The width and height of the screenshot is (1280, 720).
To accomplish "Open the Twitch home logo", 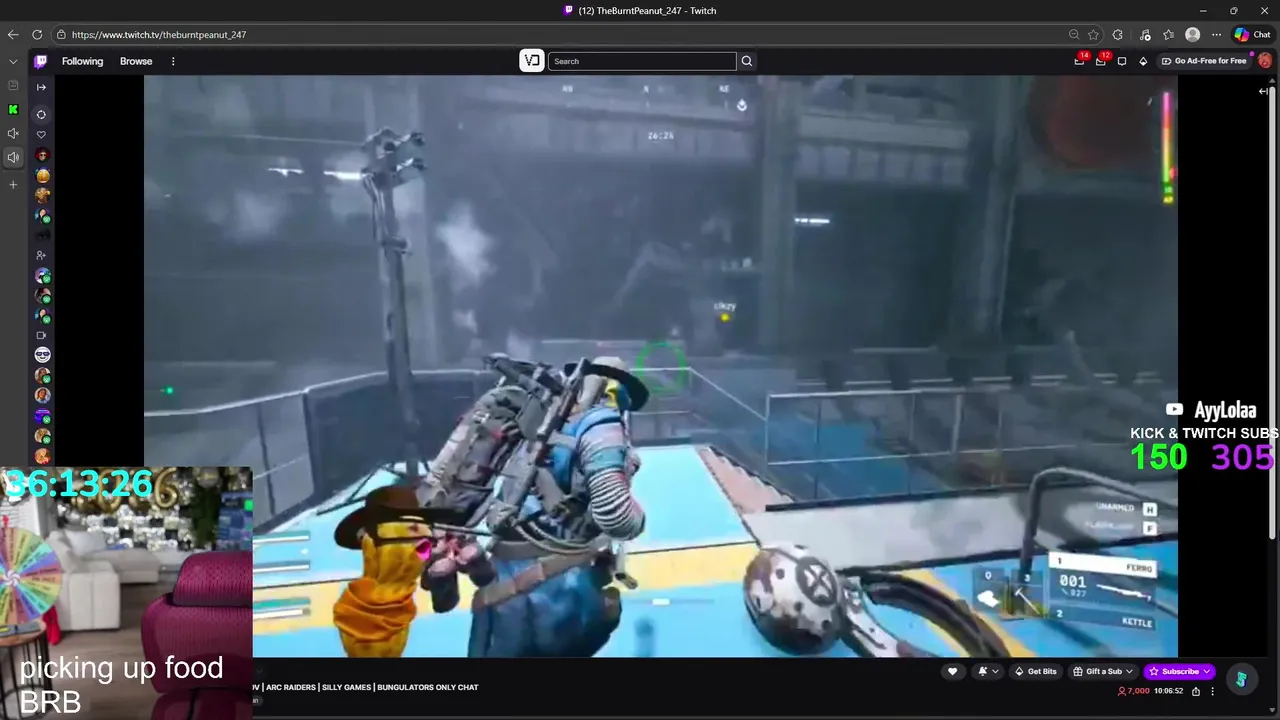I will (x=41, y=61).
